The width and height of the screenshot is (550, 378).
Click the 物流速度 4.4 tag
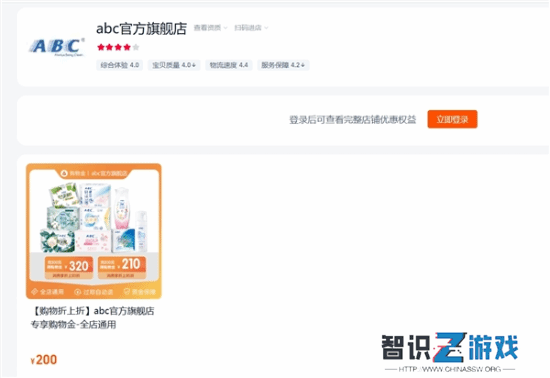[x=229, y=65]
